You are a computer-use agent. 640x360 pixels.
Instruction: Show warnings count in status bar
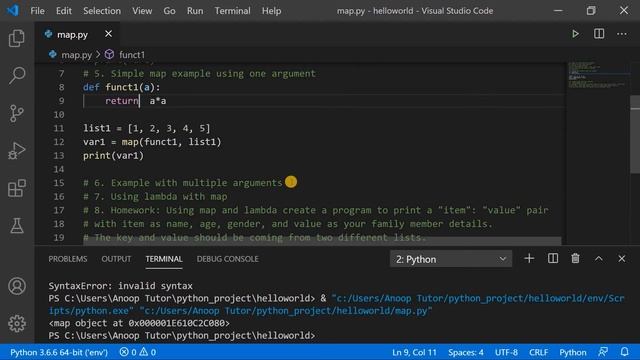148,352
